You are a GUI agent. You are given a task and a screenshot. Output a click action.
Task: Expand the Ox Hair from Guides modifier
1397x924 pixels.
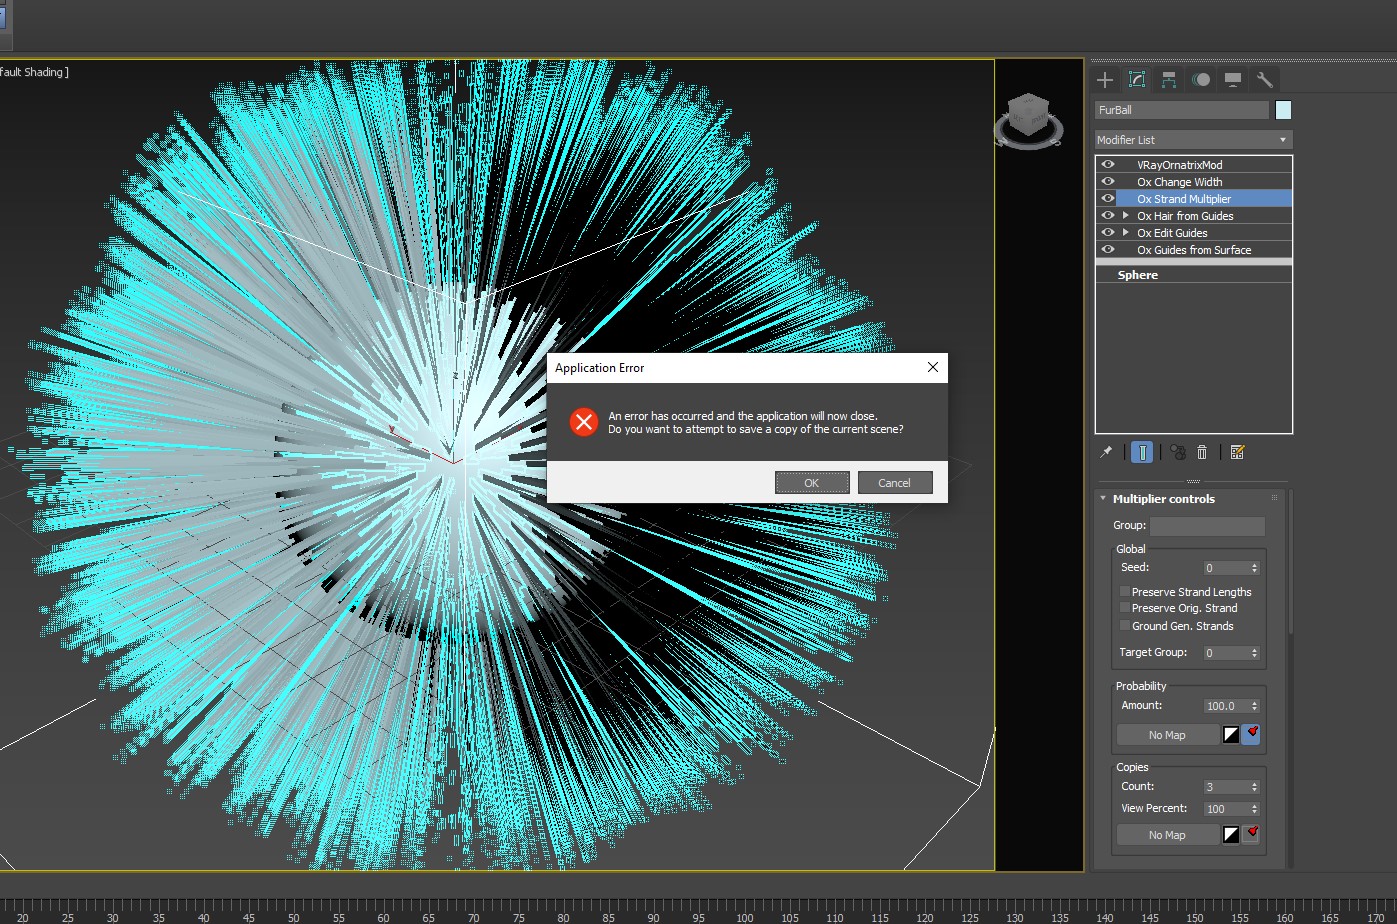tap(1126, 216)
